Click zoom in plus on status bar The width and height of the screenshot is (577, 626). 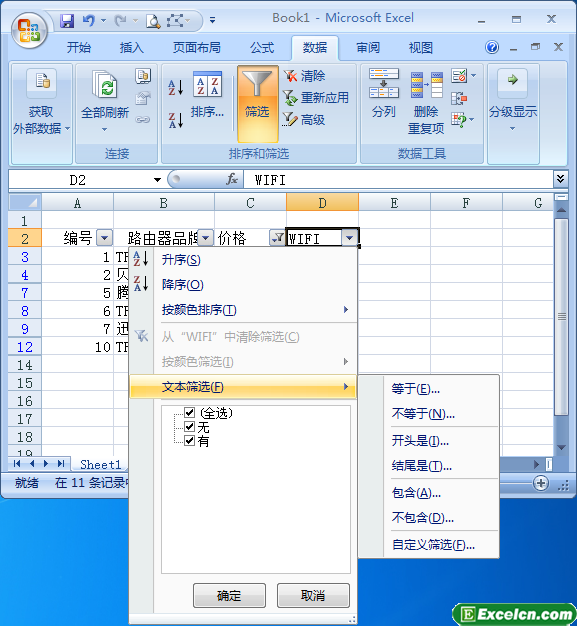[x=541, y=483]
